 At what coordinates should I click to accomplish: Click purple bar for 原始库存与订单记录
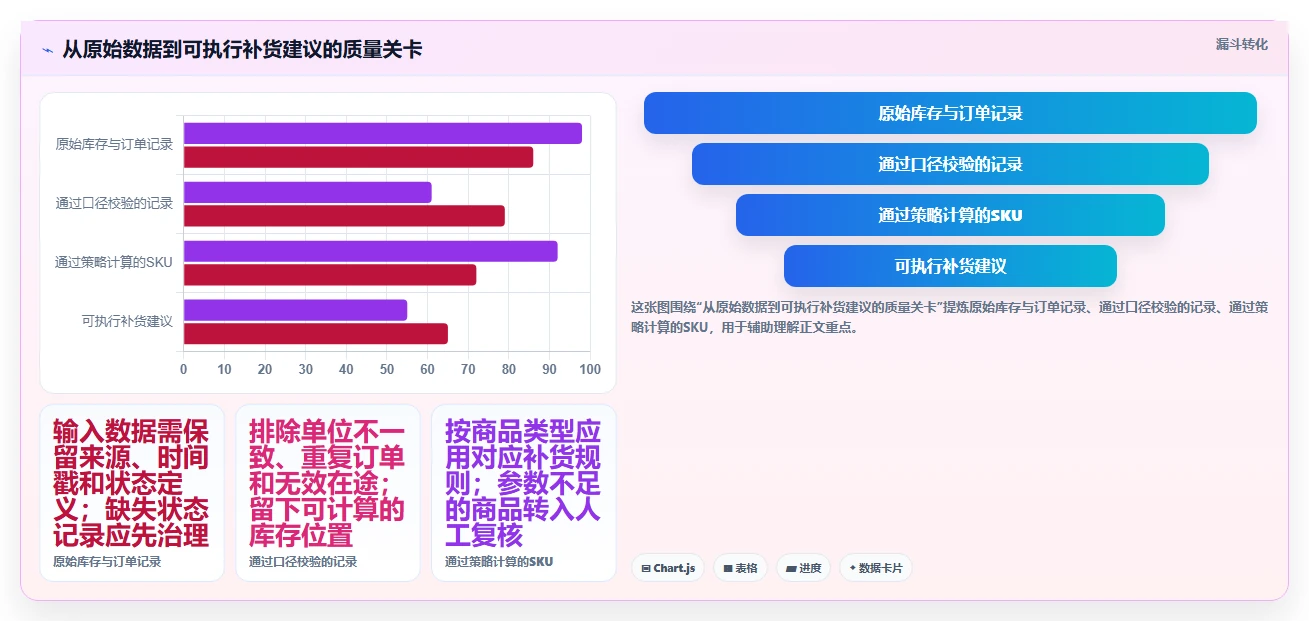pyautogui.click(x=382, y=133)
